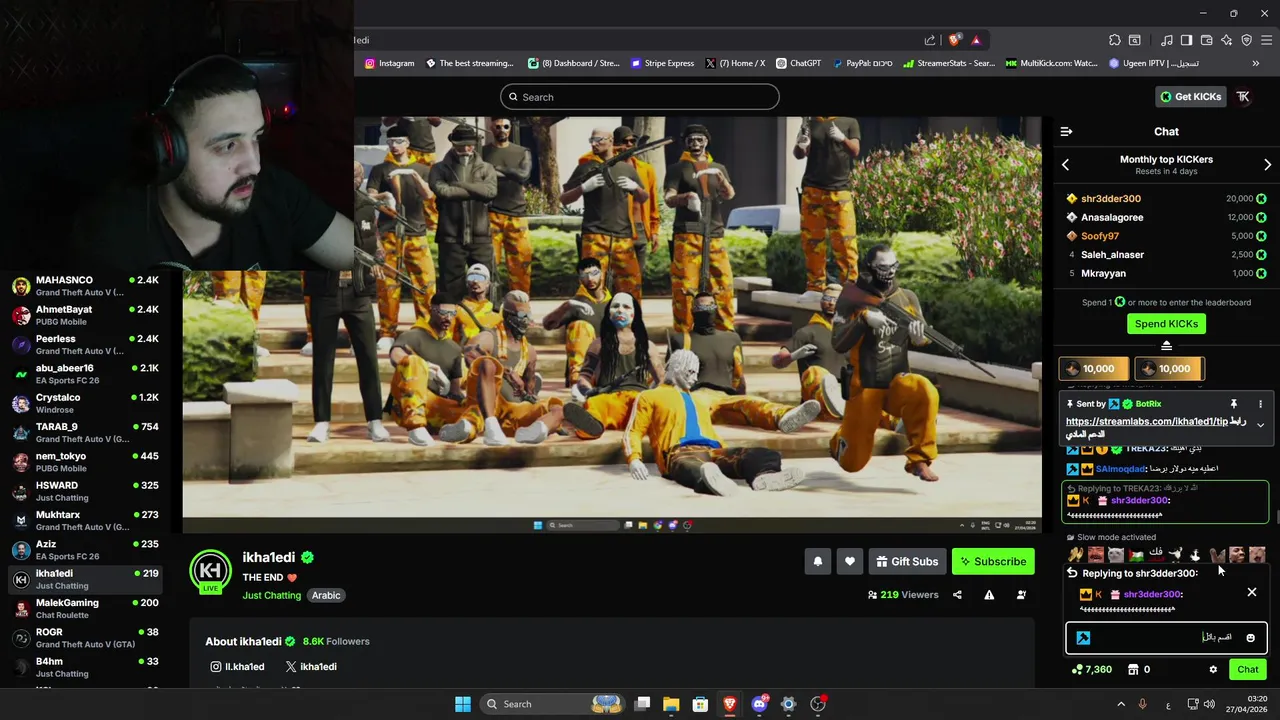The image size is (1280, 720).
Task: Collapse the leaderboard using the eject arrow
Action: pyautogui.click(x=1166, y=346)
